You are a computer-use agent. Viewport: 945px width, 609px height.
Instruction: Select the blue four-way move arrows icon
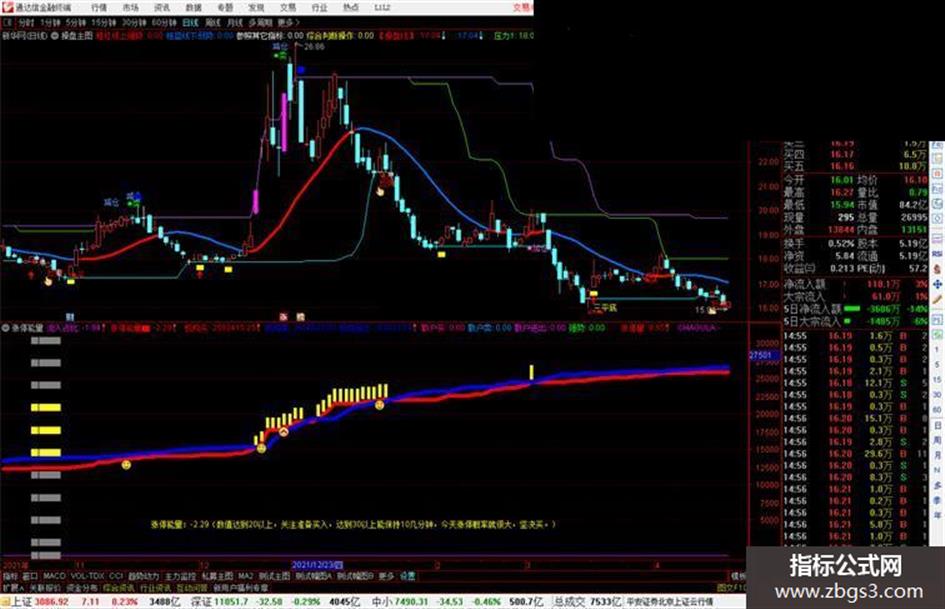tap(938, 284)
